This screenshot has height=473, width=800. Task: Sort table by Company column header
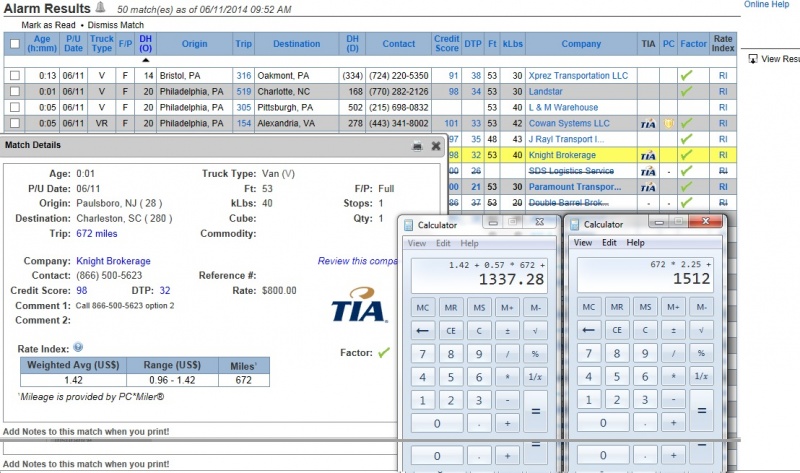click(581, 44)
